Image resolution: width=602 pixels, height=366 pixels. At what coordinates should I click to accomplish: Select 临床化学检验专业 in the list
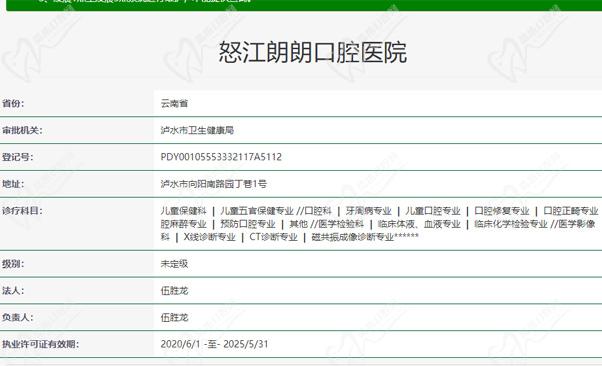(x=511, y=224)
